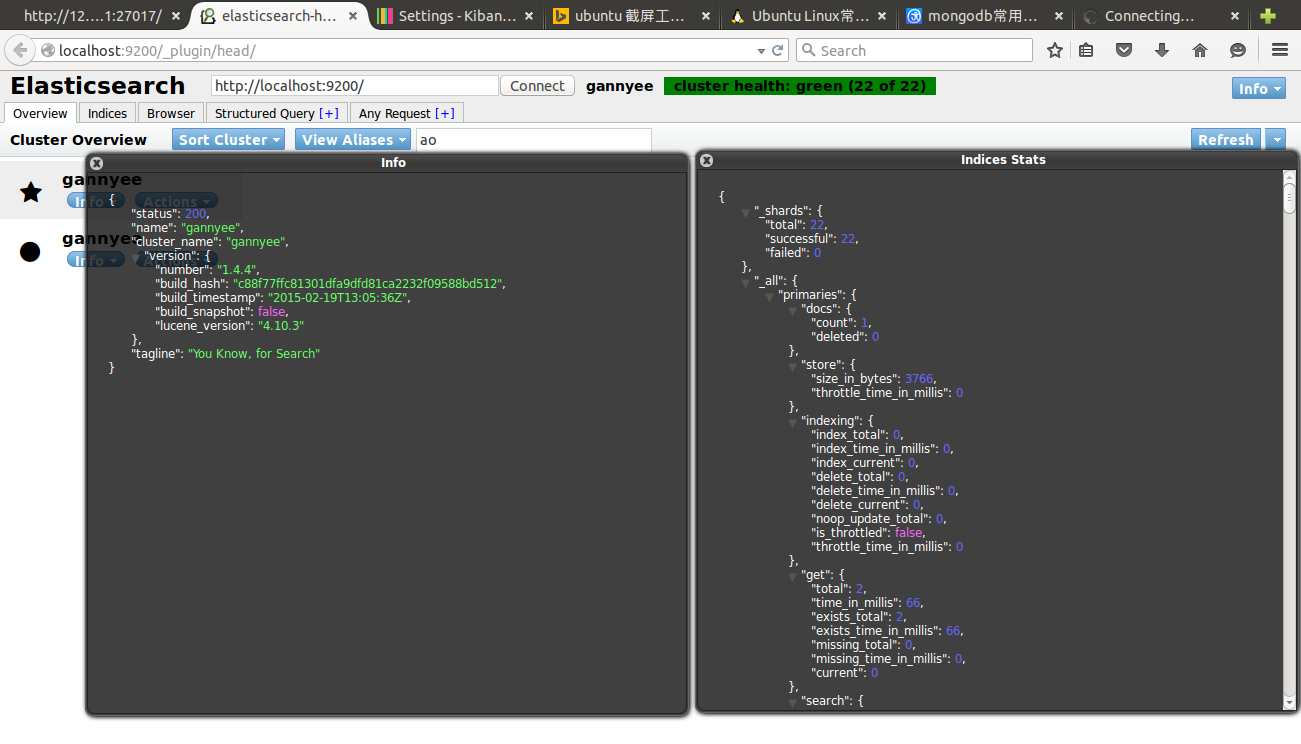Open the Browser tab
The width and height of the screenshot is (1301, 744).
[x=171, y=113]
